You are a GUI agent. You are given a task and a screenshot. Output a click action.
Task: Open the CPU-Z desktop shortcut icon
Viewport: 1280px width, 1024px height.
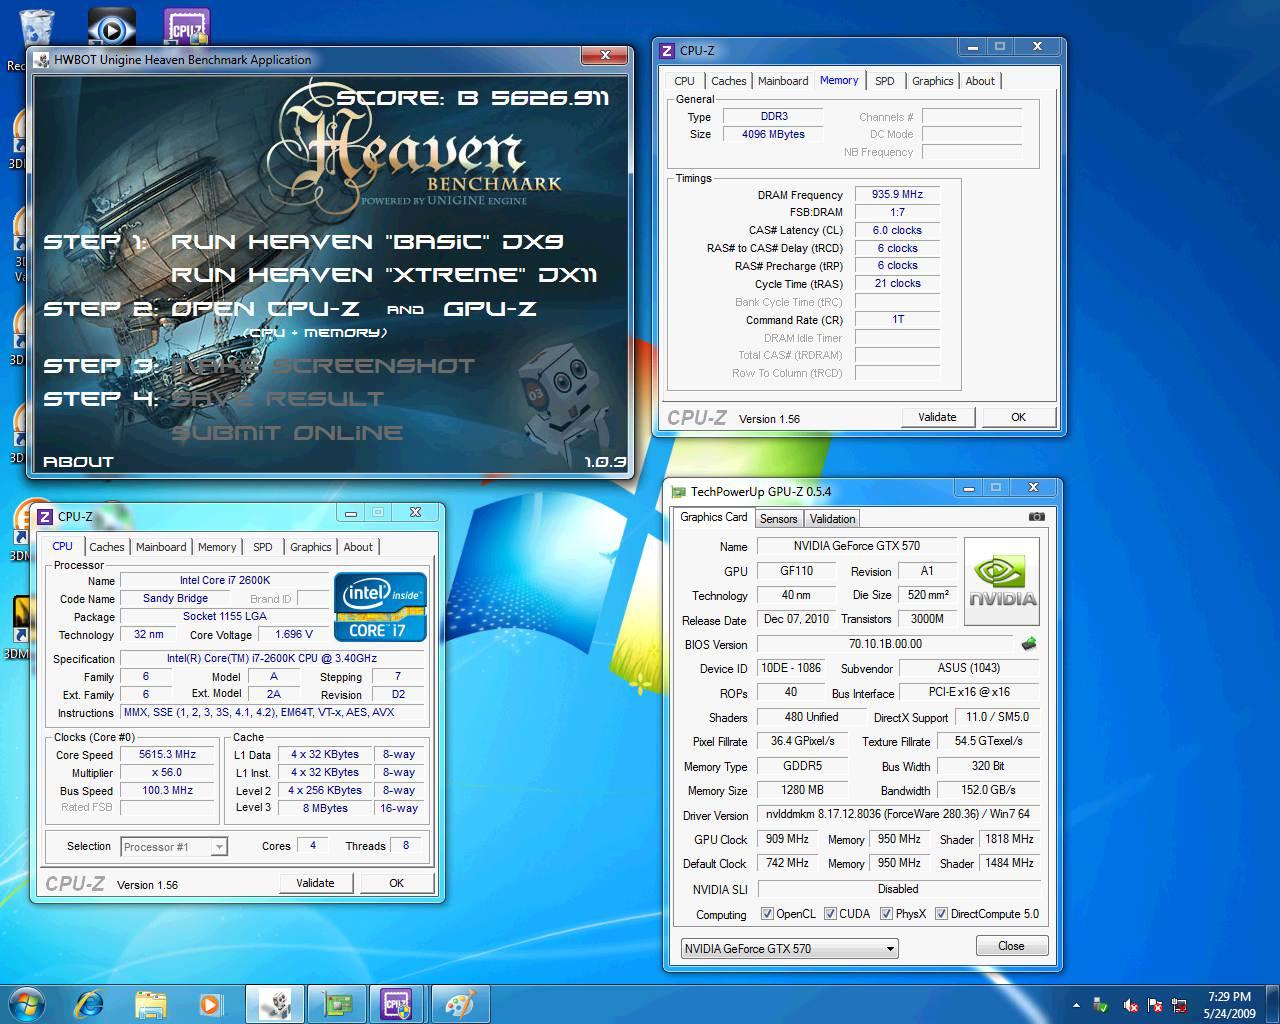pos(187,26)
